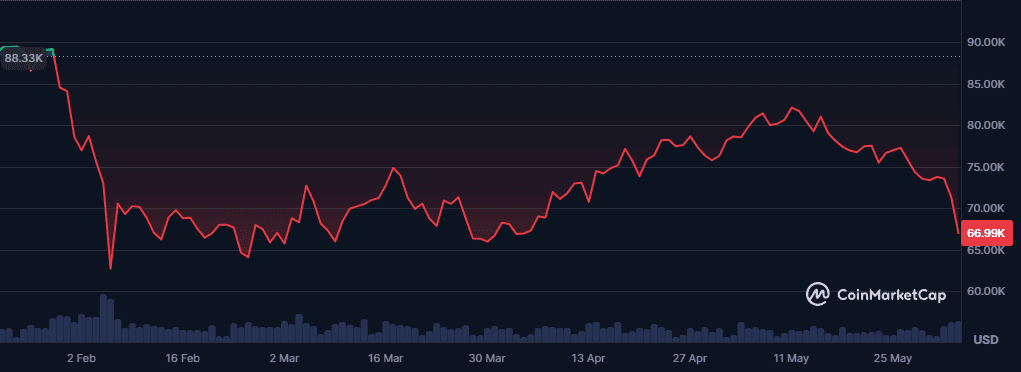Click the CoinMarketCap watermark text
This screenshot has width=1021, height=372.
(891, 295)
